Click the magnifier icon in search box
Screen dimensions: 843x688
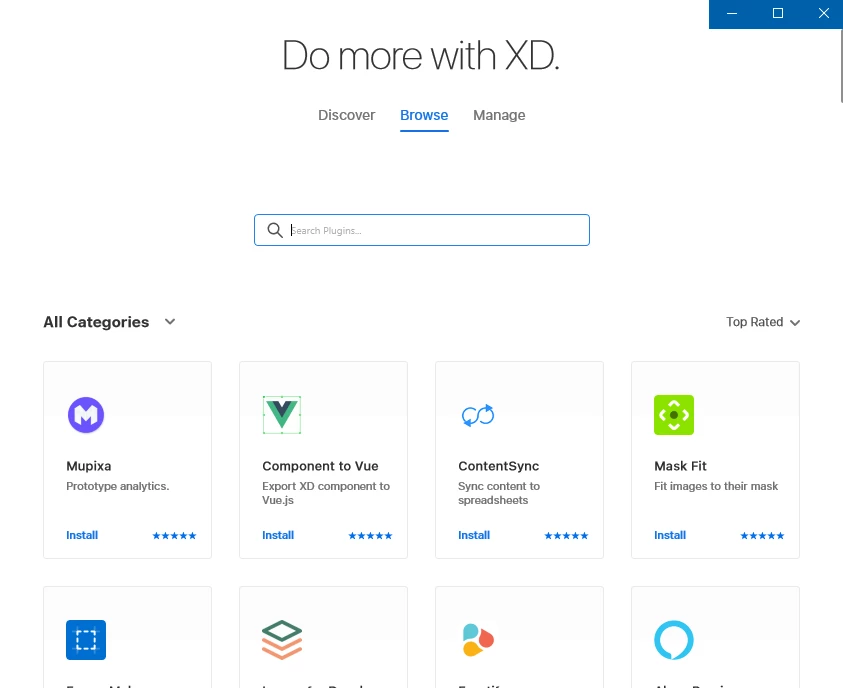[x=275, y=230]
